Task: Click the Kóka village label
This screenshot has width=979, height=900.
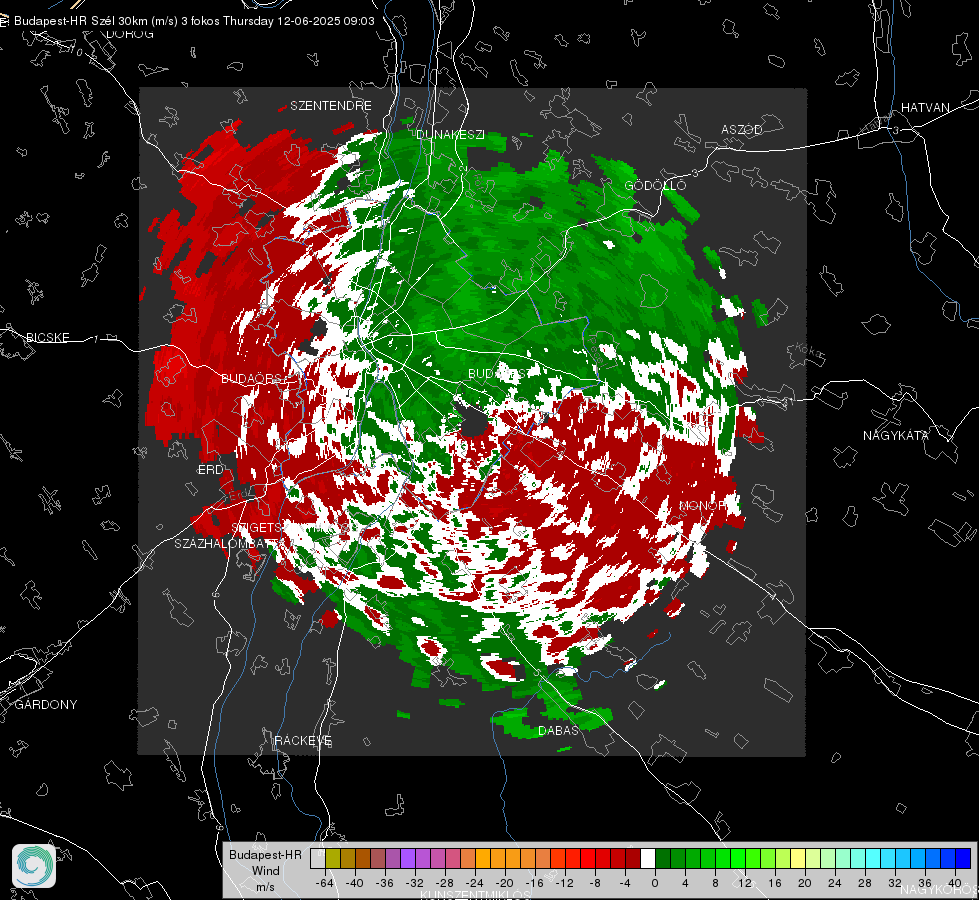Action: (807, 351)
